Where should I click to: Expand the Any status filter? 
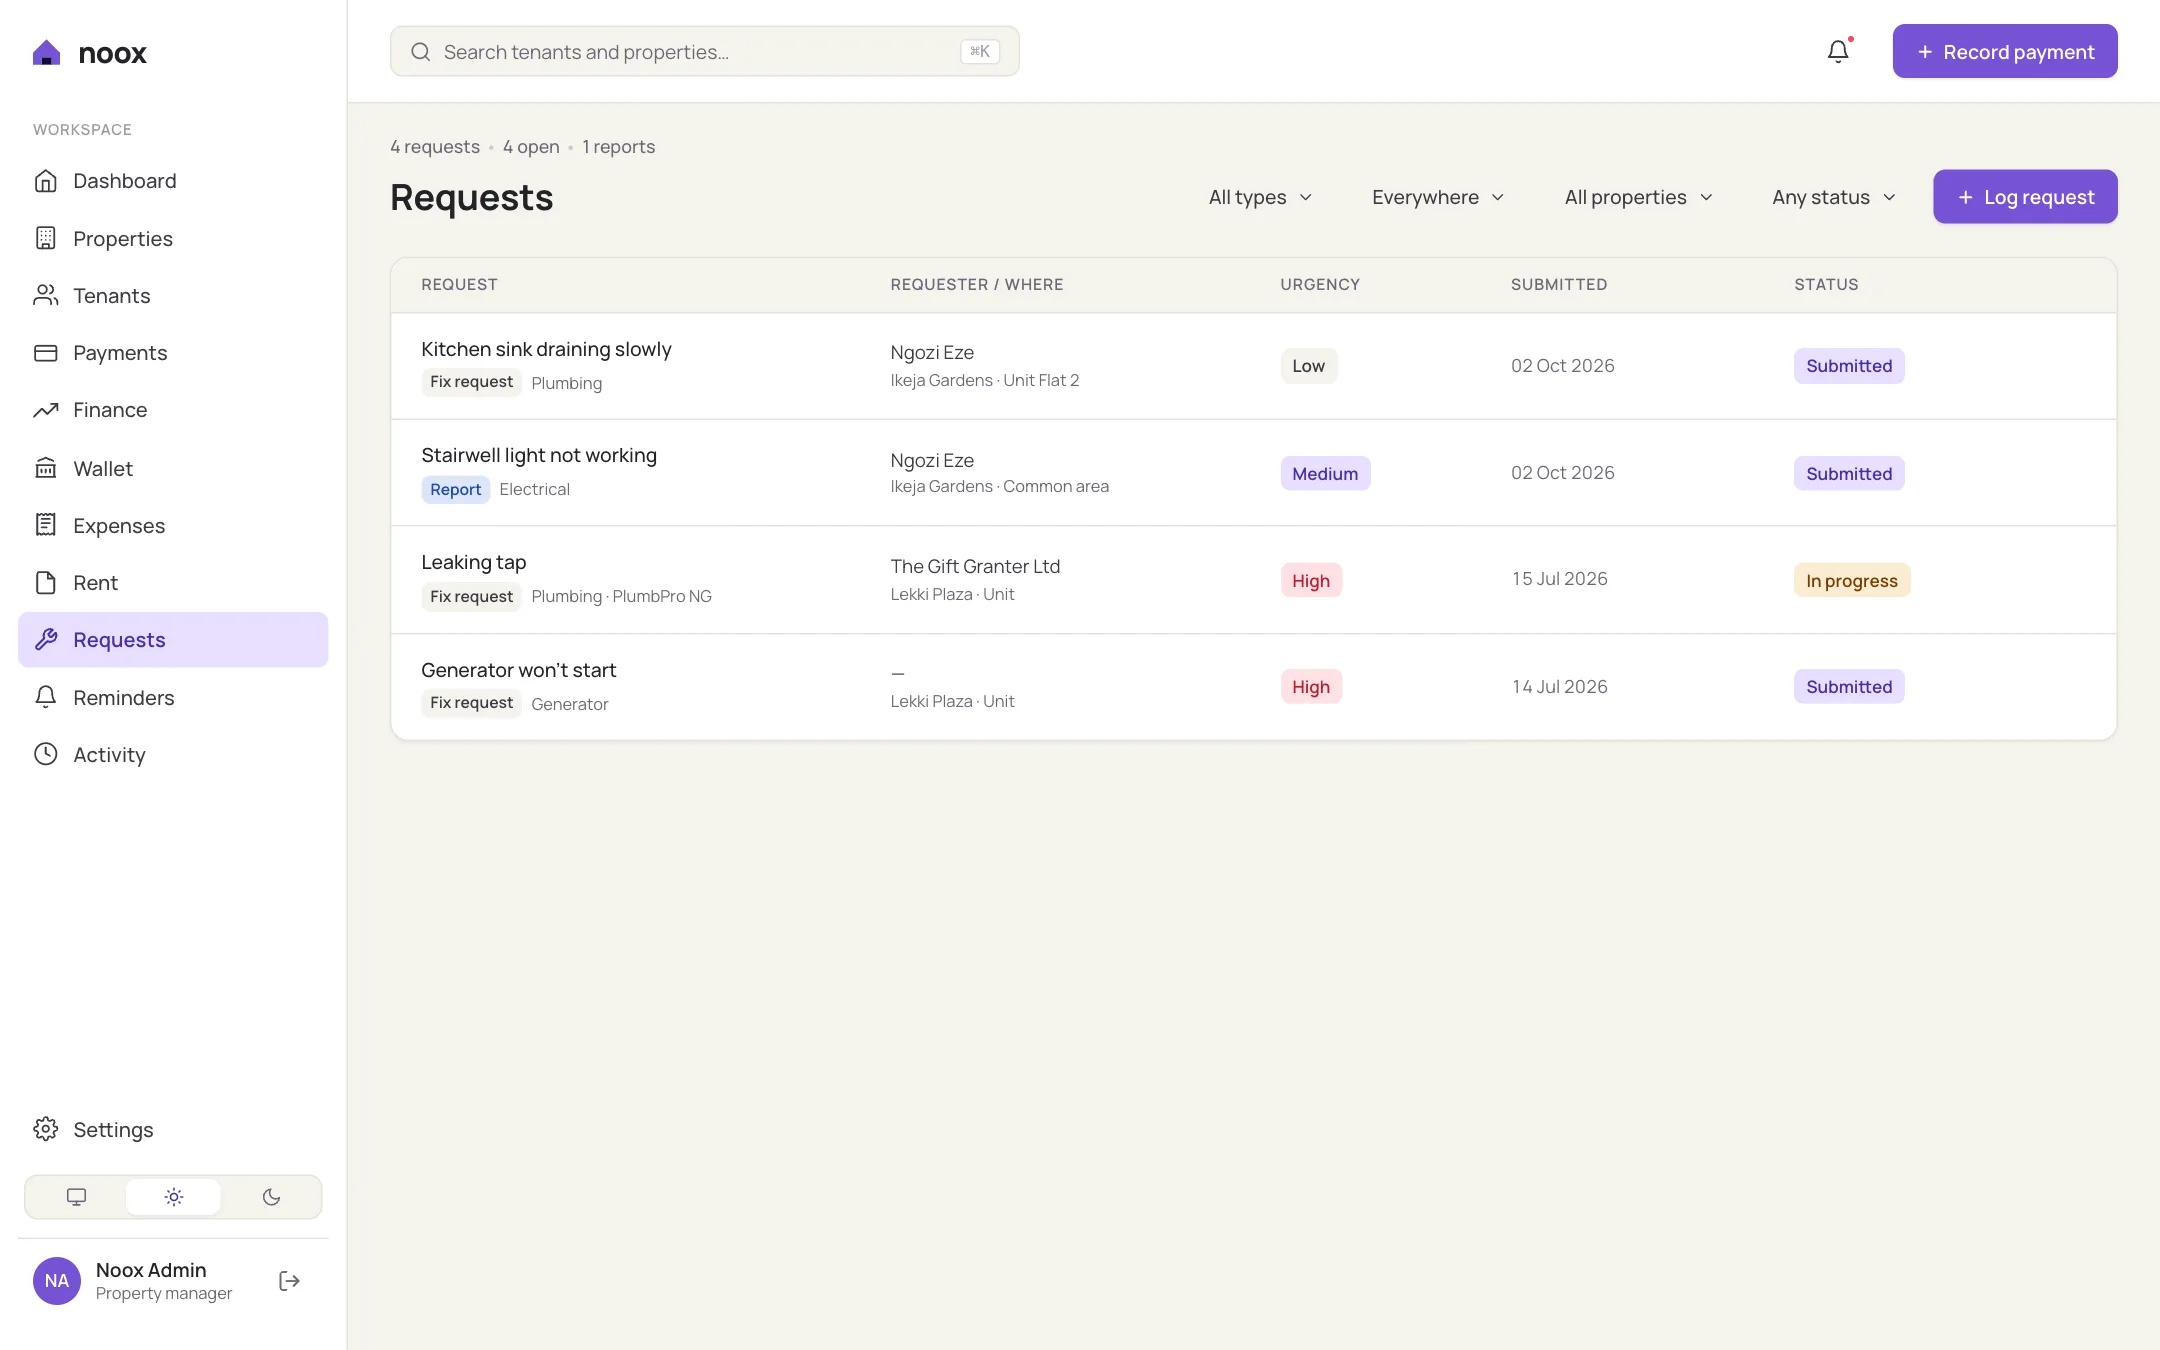tap(1834, 197)
